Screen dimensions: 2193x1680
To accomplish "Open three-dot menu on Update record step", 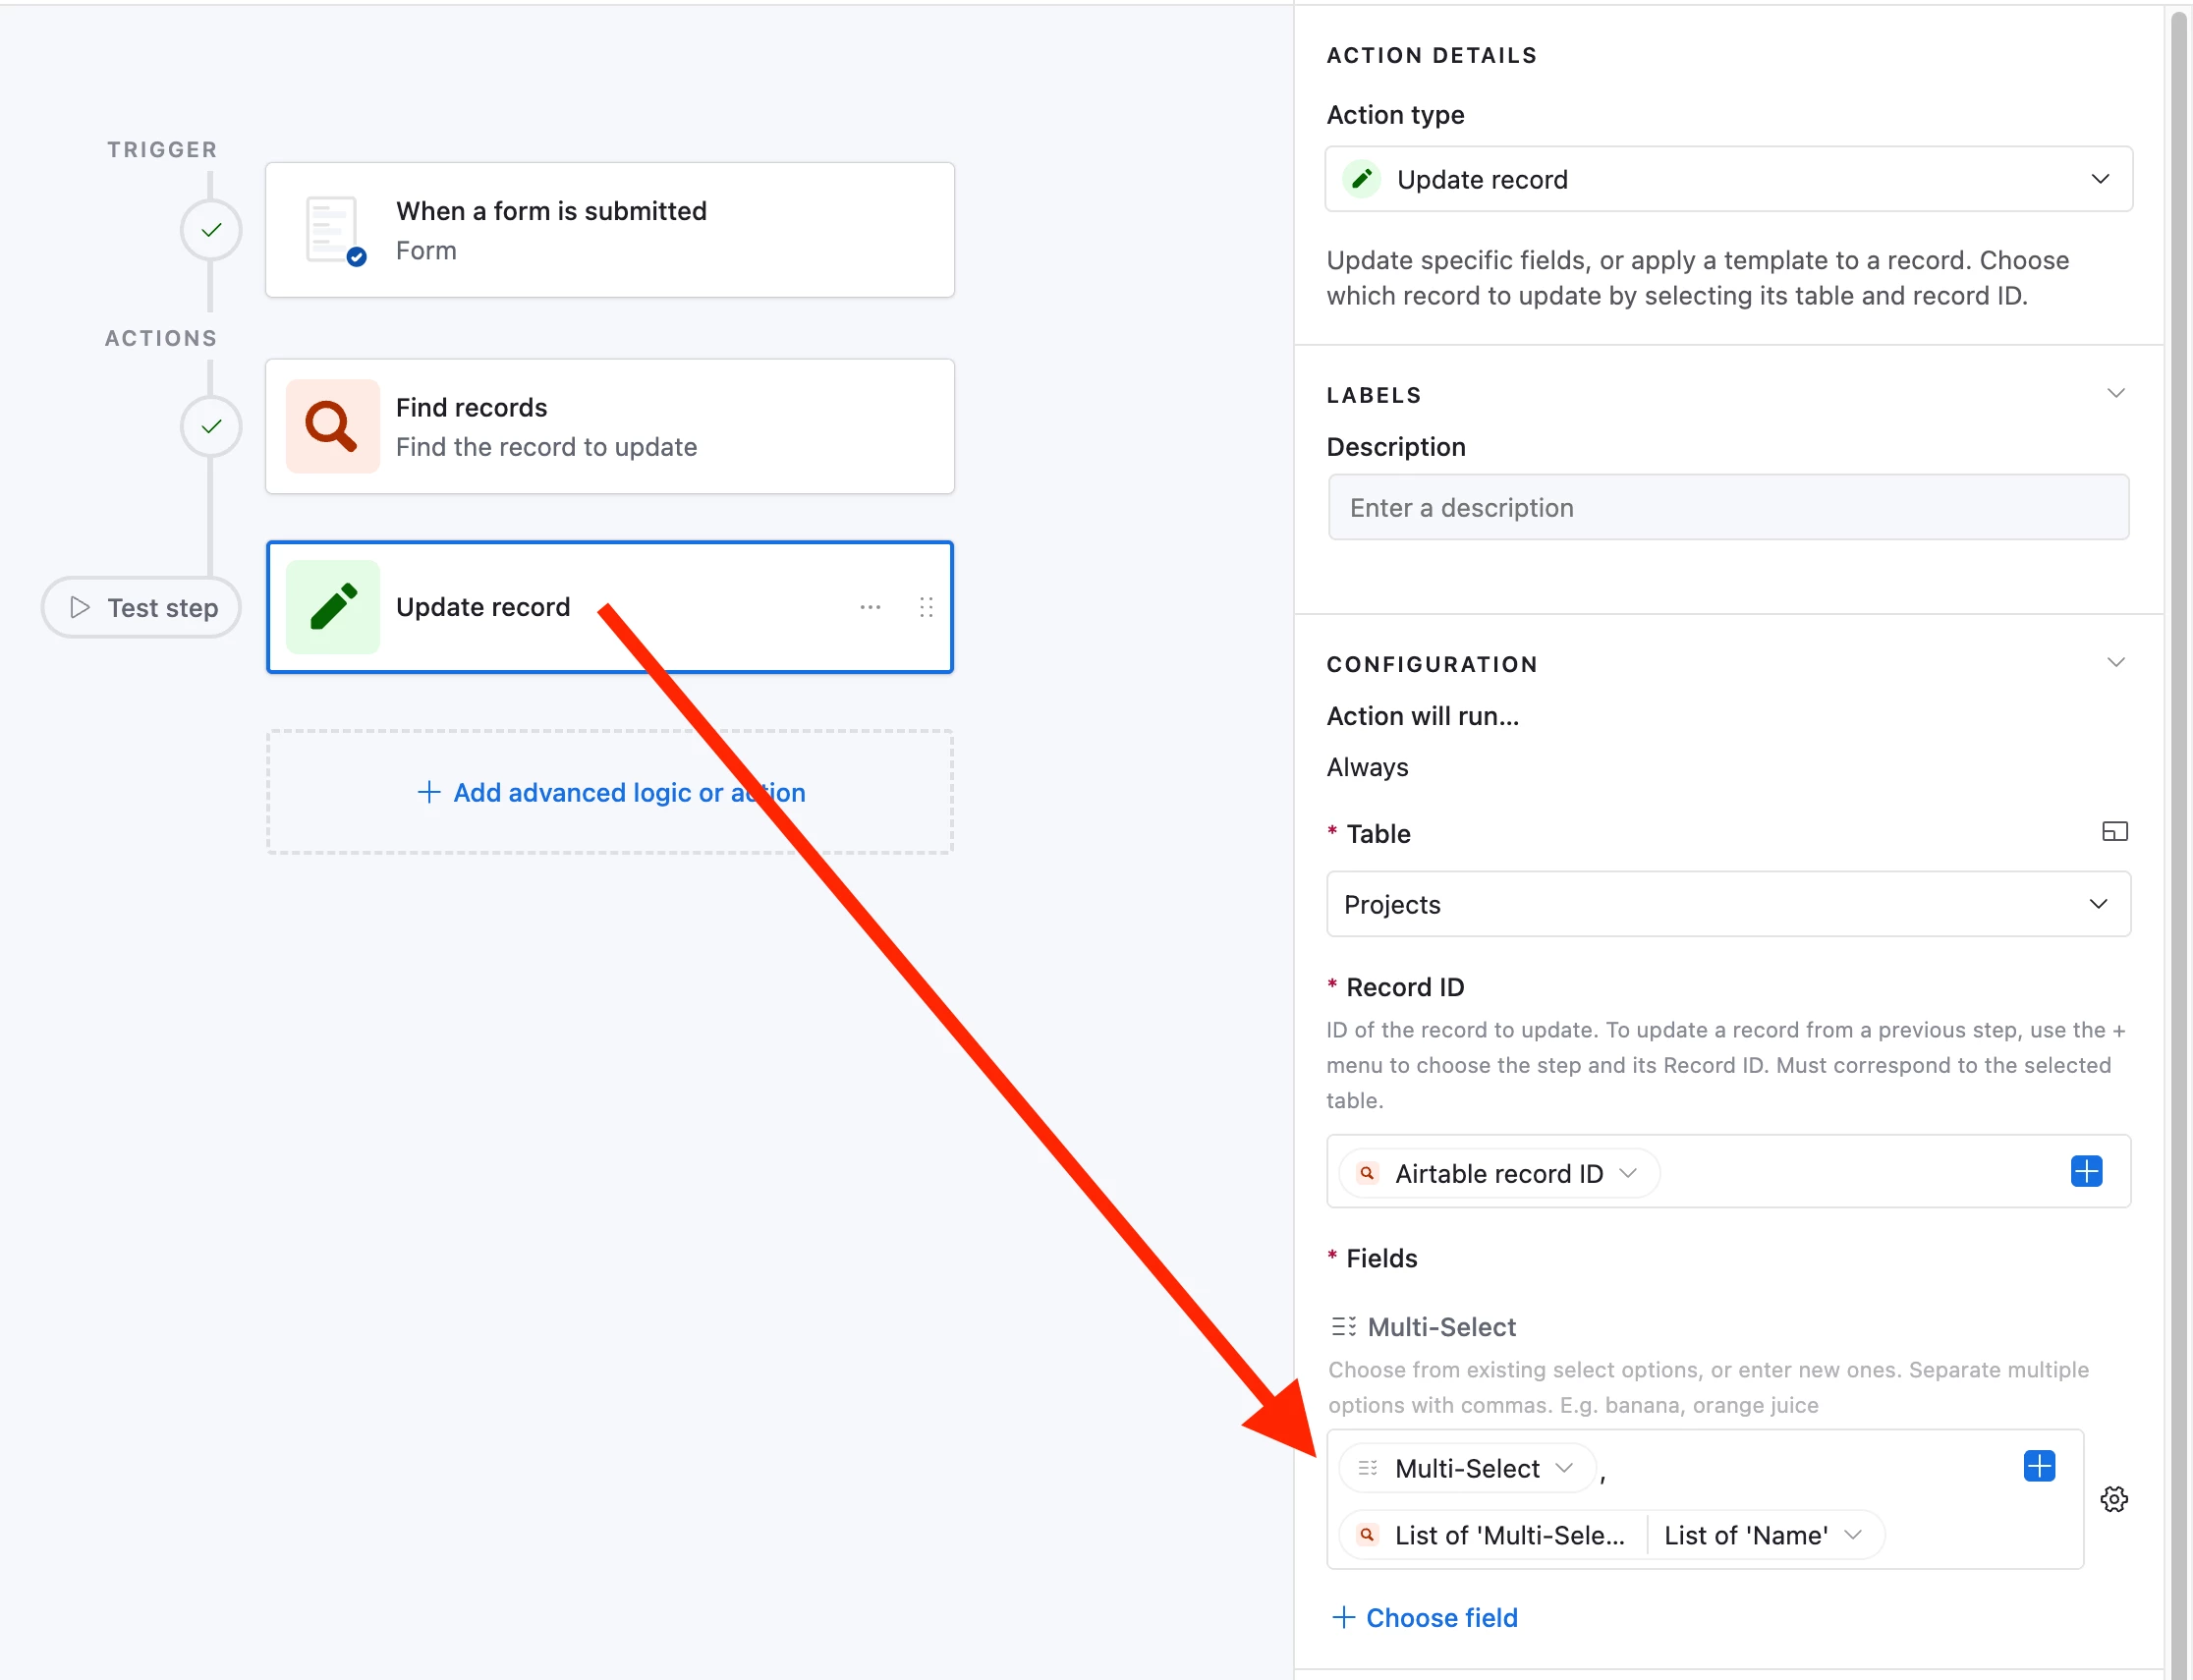I will point(870,607).
